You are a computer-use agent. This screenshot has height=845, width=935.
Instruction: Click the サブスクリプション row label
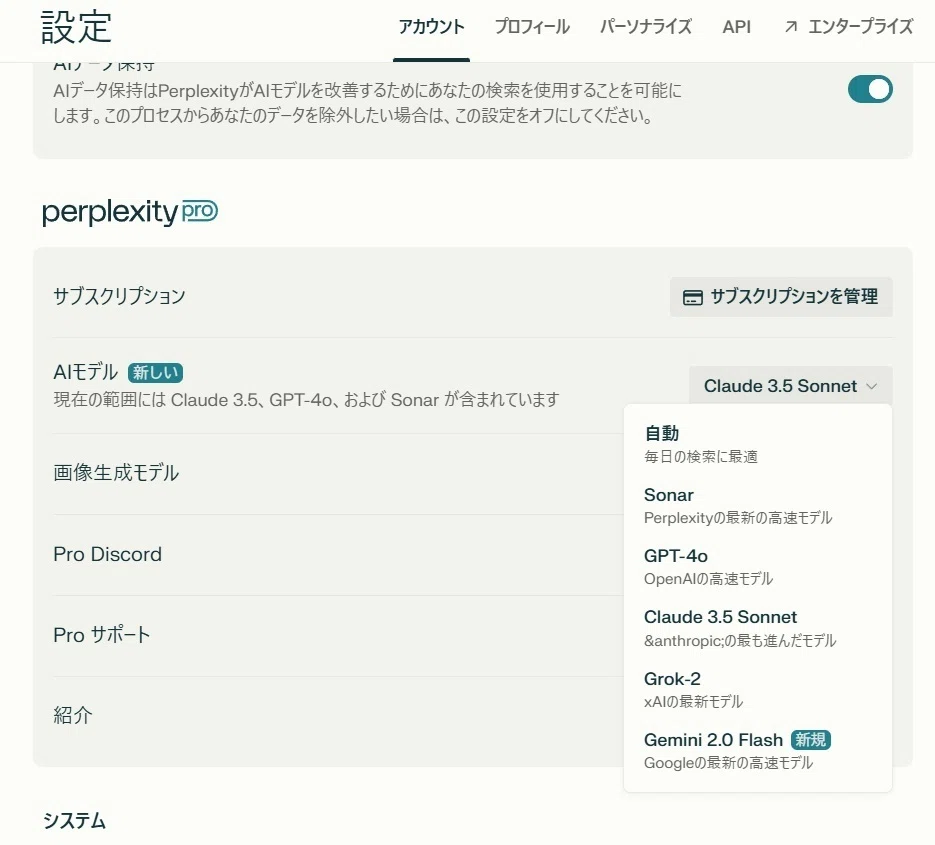click(119, 296)
